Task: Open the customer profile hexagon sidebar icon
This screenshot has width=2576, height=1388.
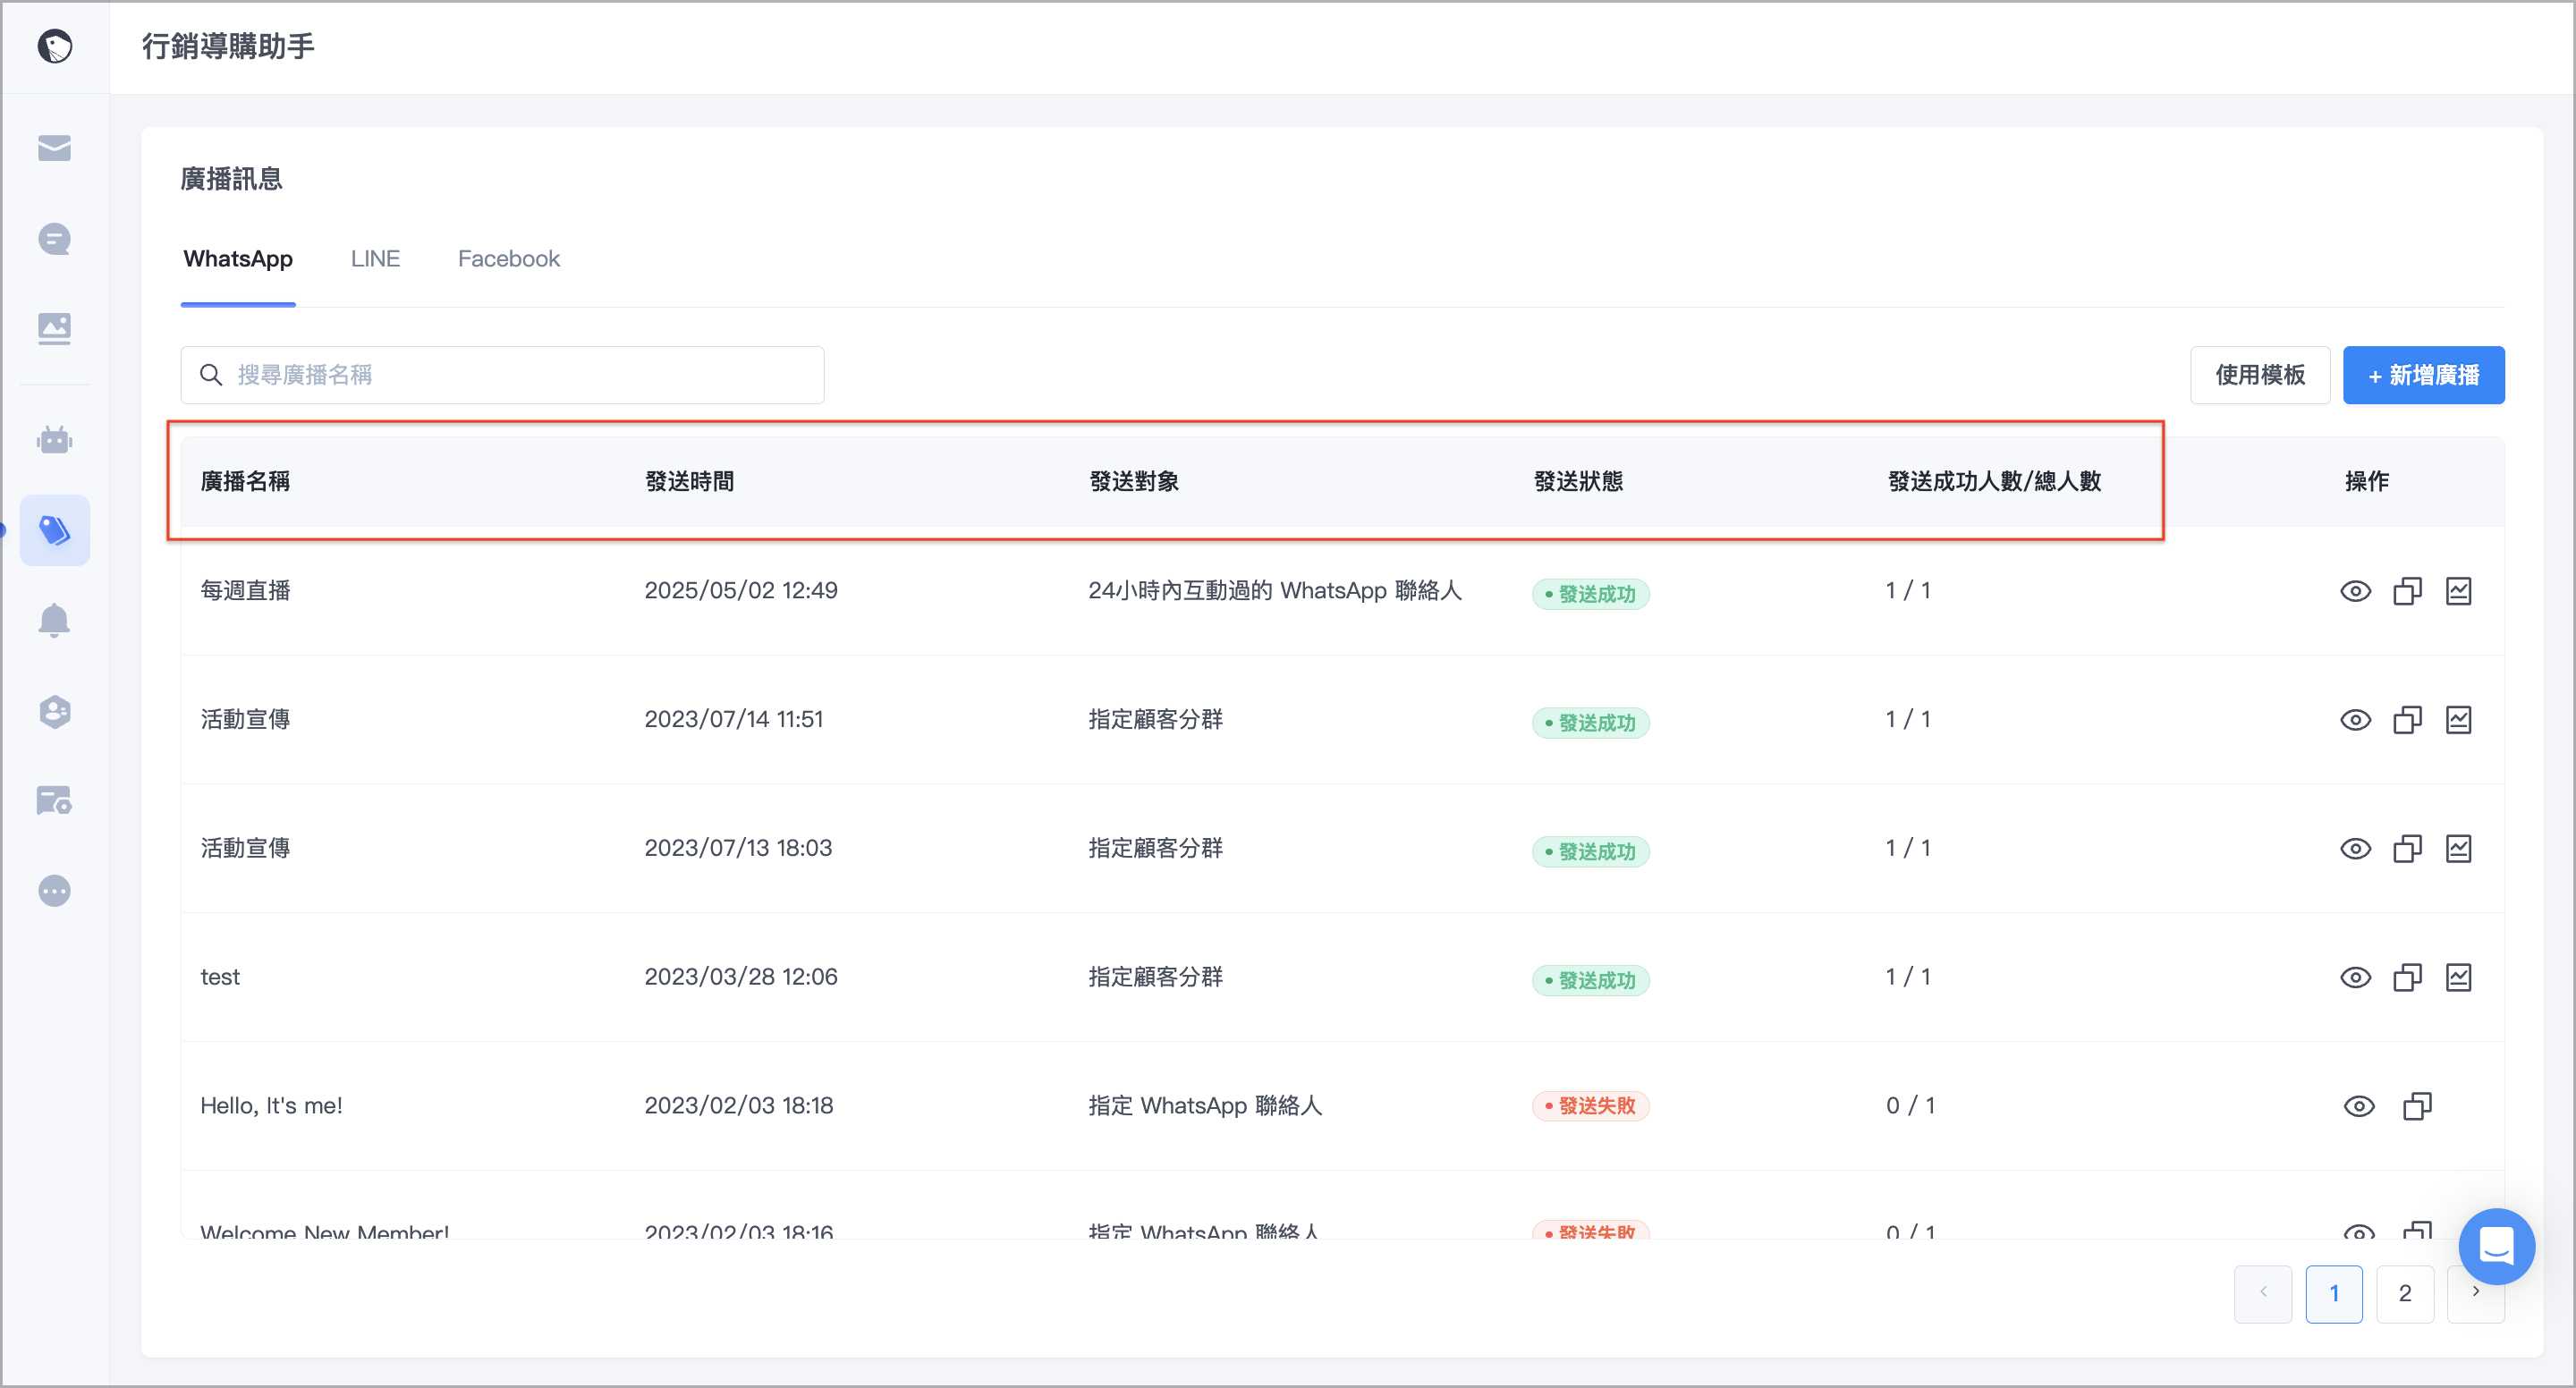Action: pyautogui.click(x=55, y=711)
